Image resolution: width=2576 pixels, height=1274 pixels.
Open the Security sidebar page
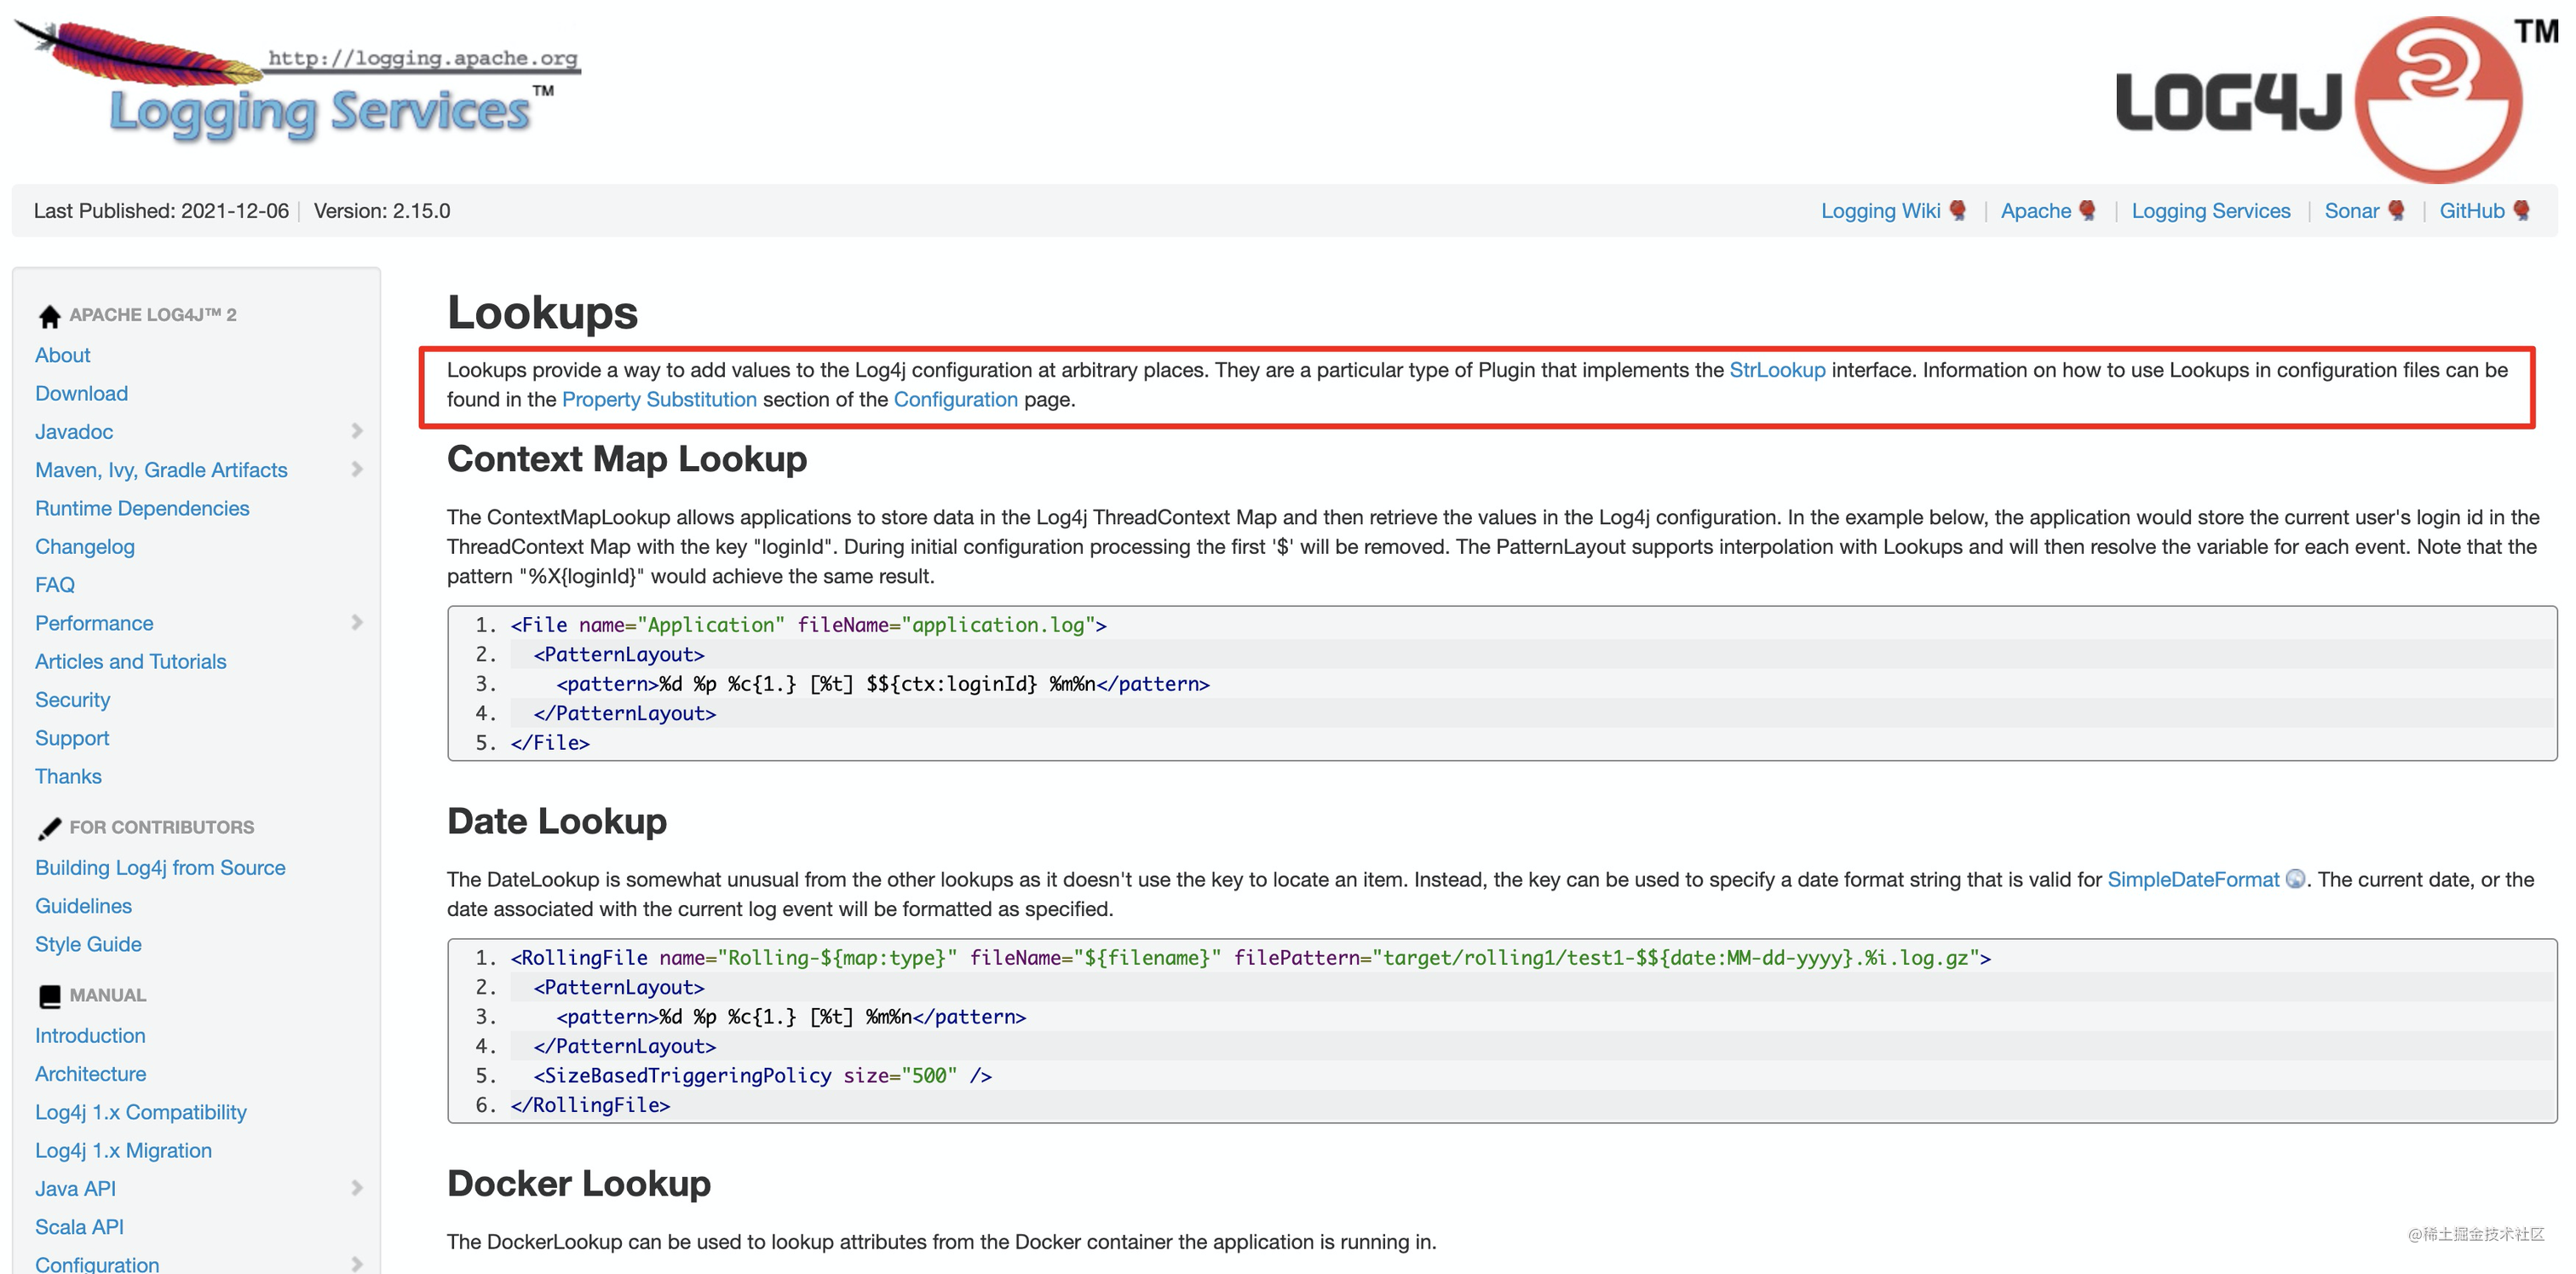(x=72, y=700)
